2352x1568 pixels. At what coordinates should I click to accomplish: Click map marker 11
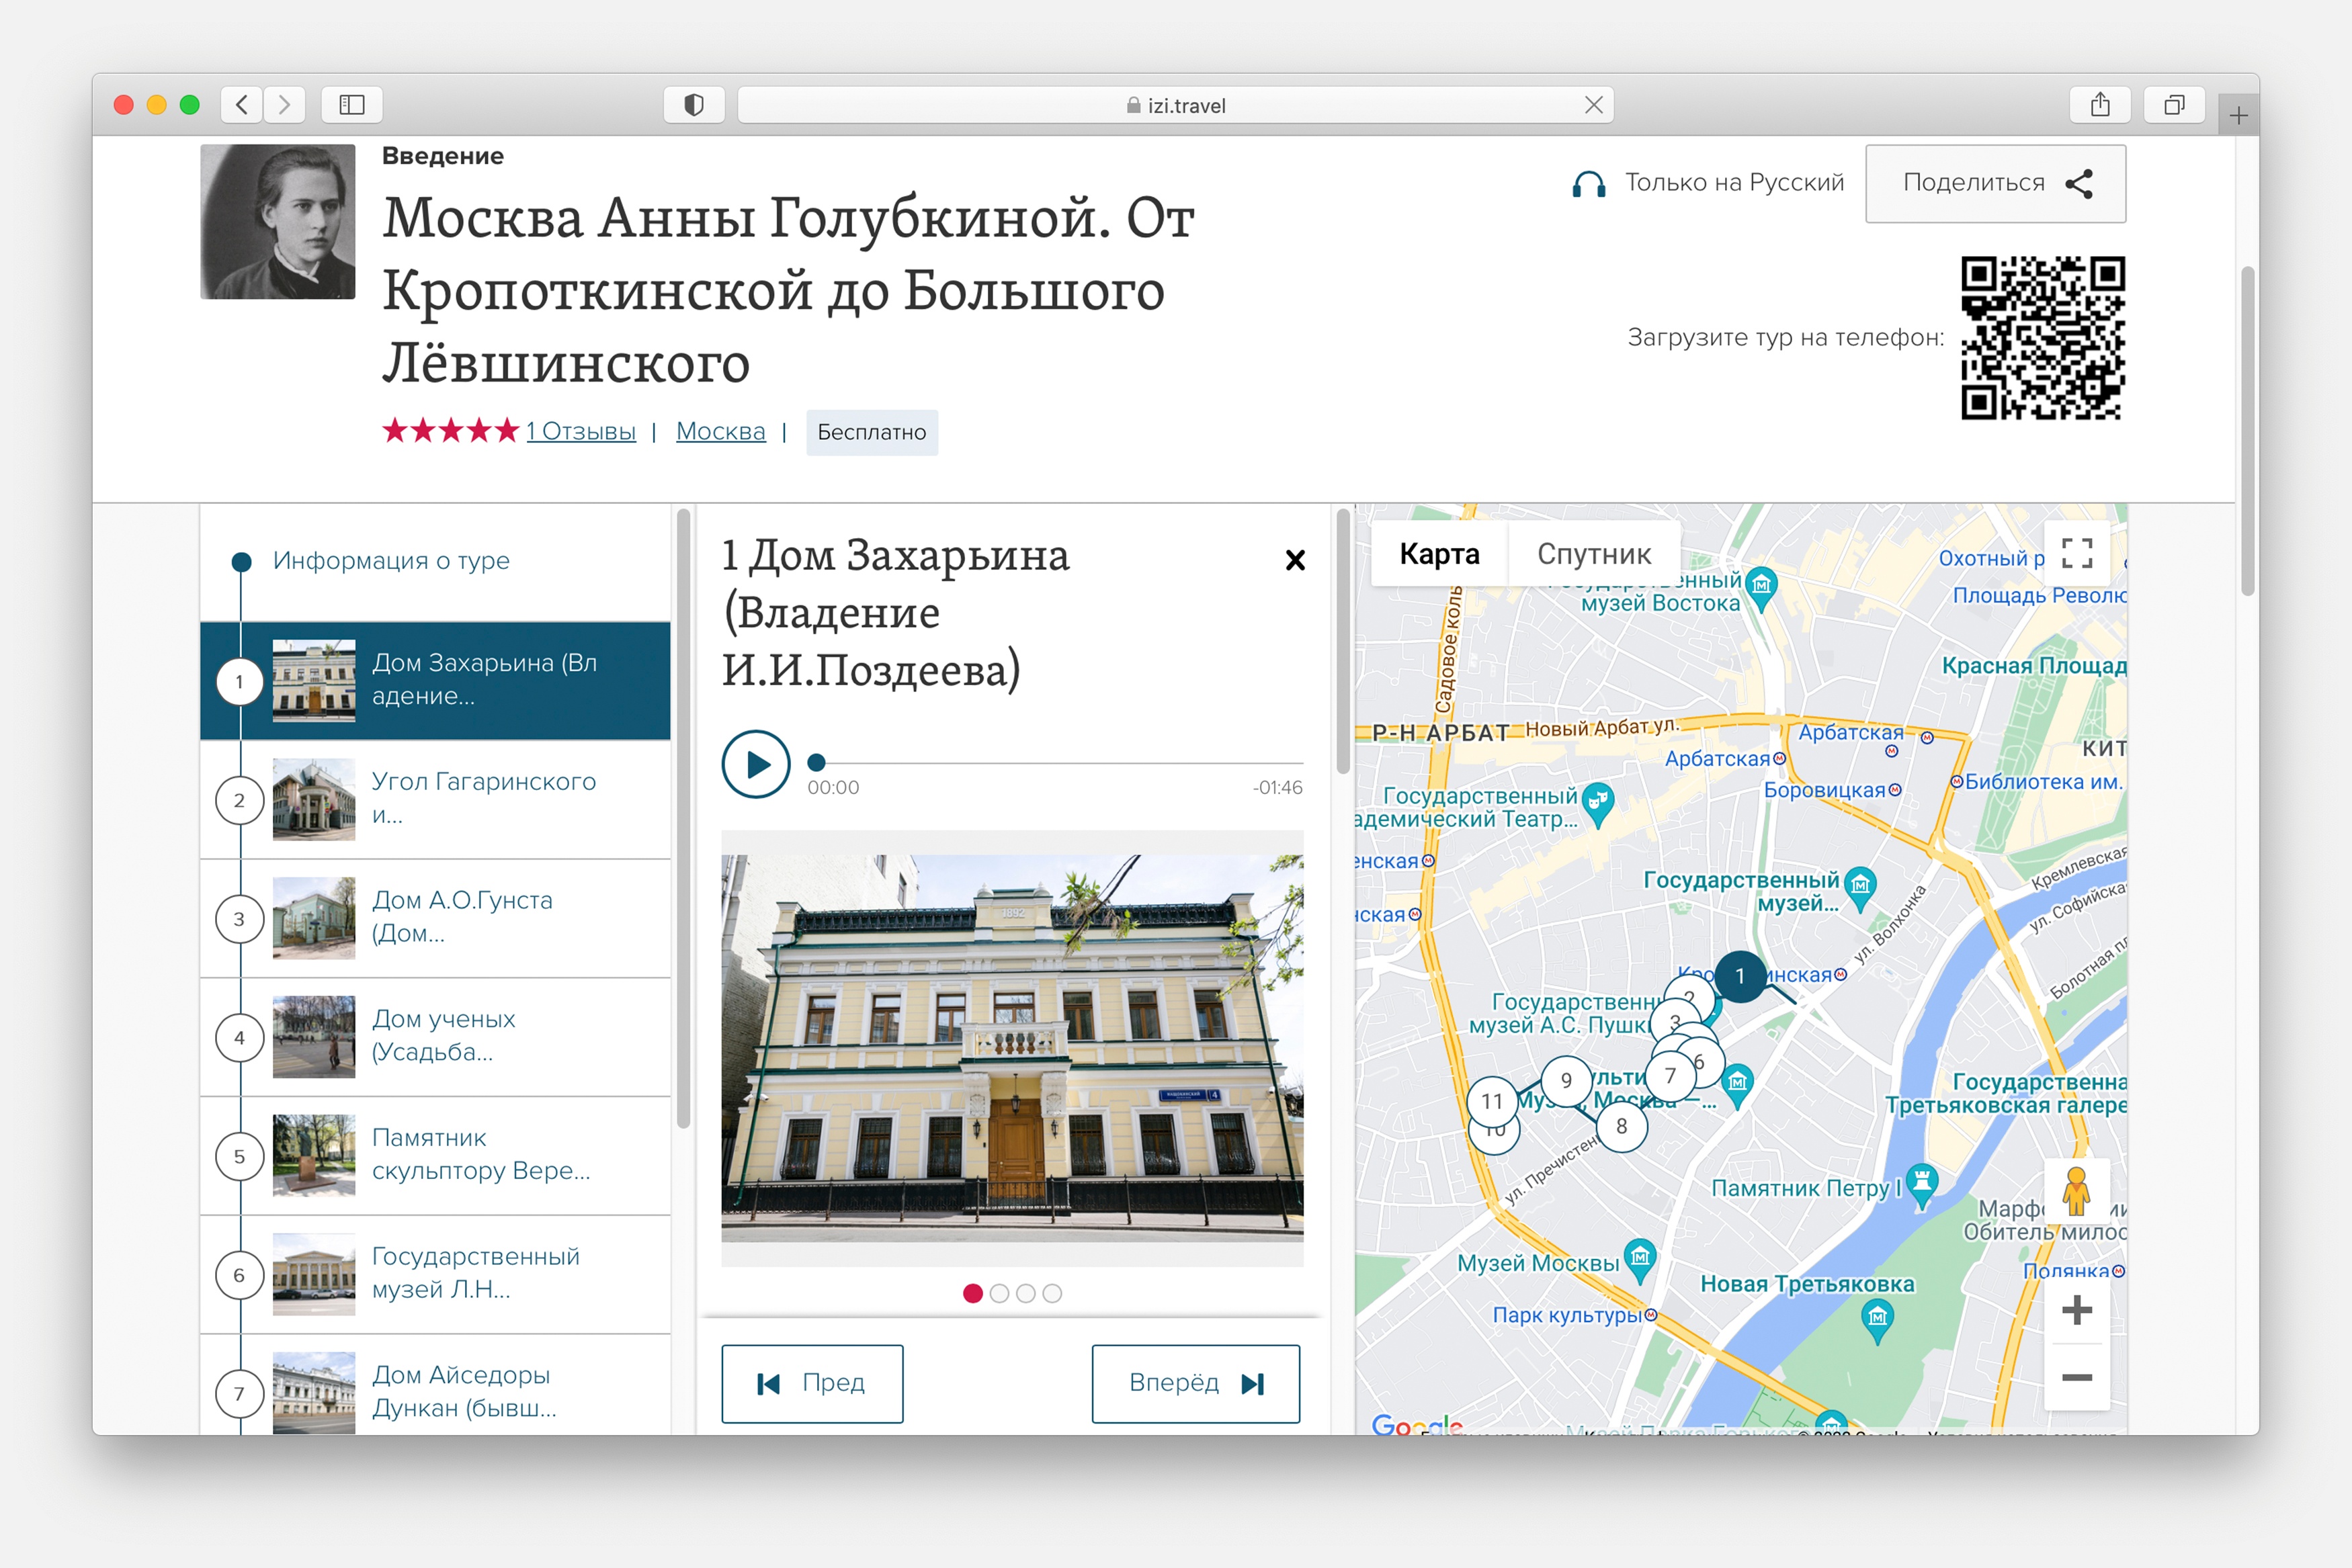click(x=1492, y=1101)
